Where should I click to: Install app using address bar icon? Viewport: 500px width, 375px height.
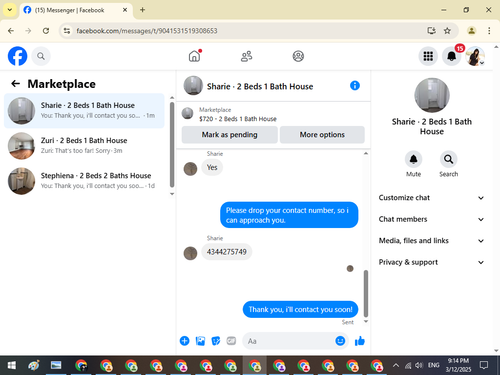click(431, 31)
